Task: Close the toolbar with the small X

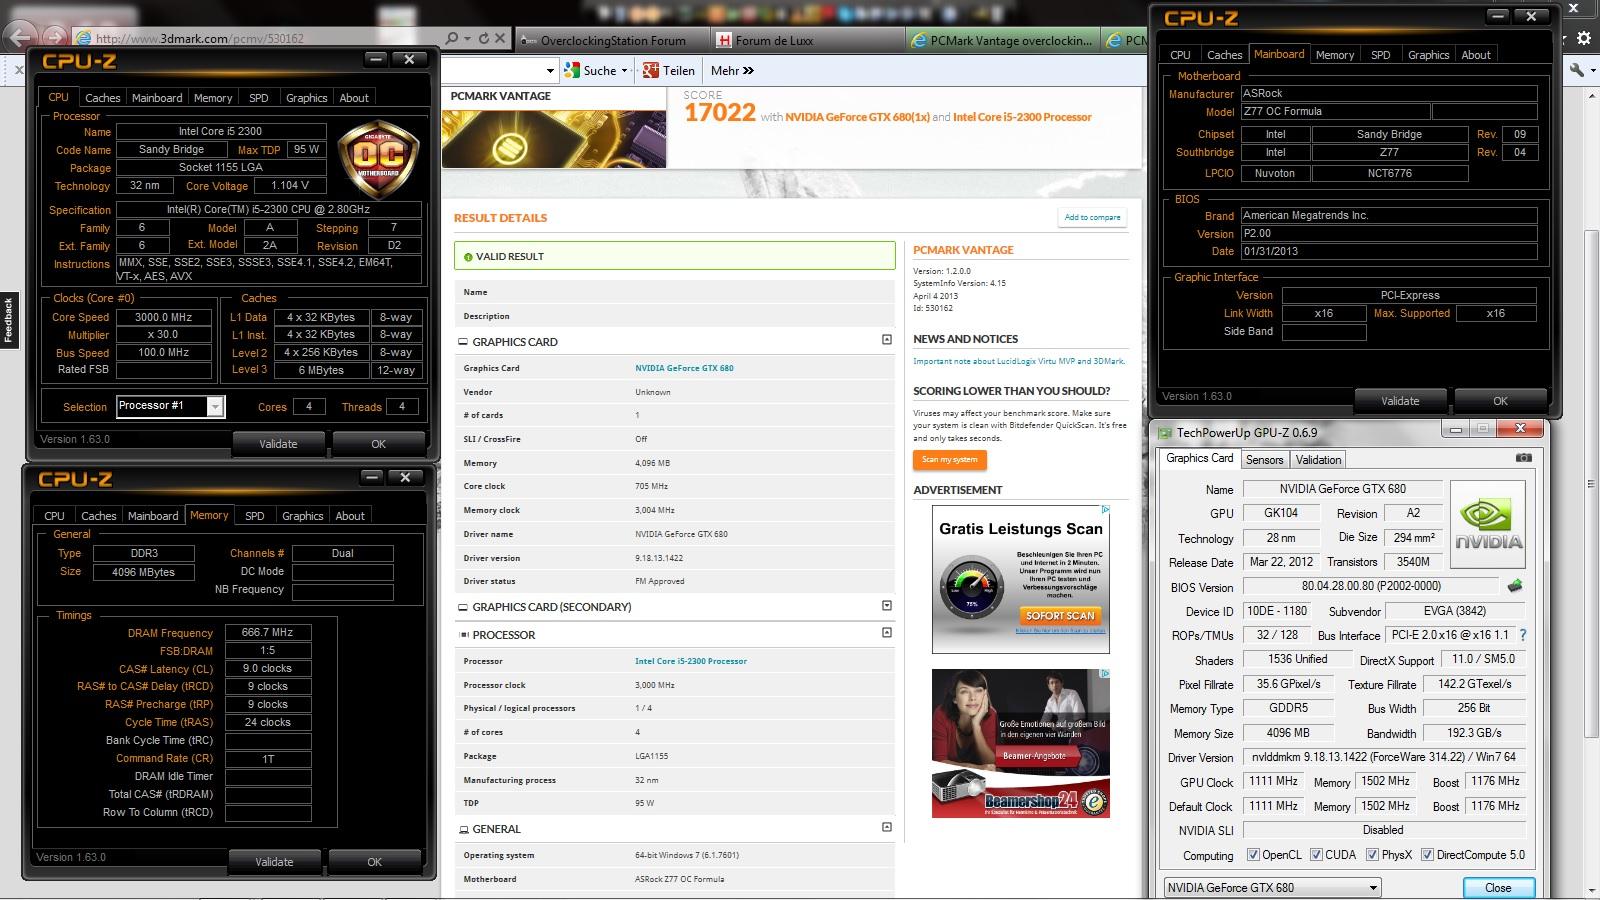Action: coord(18,70)
